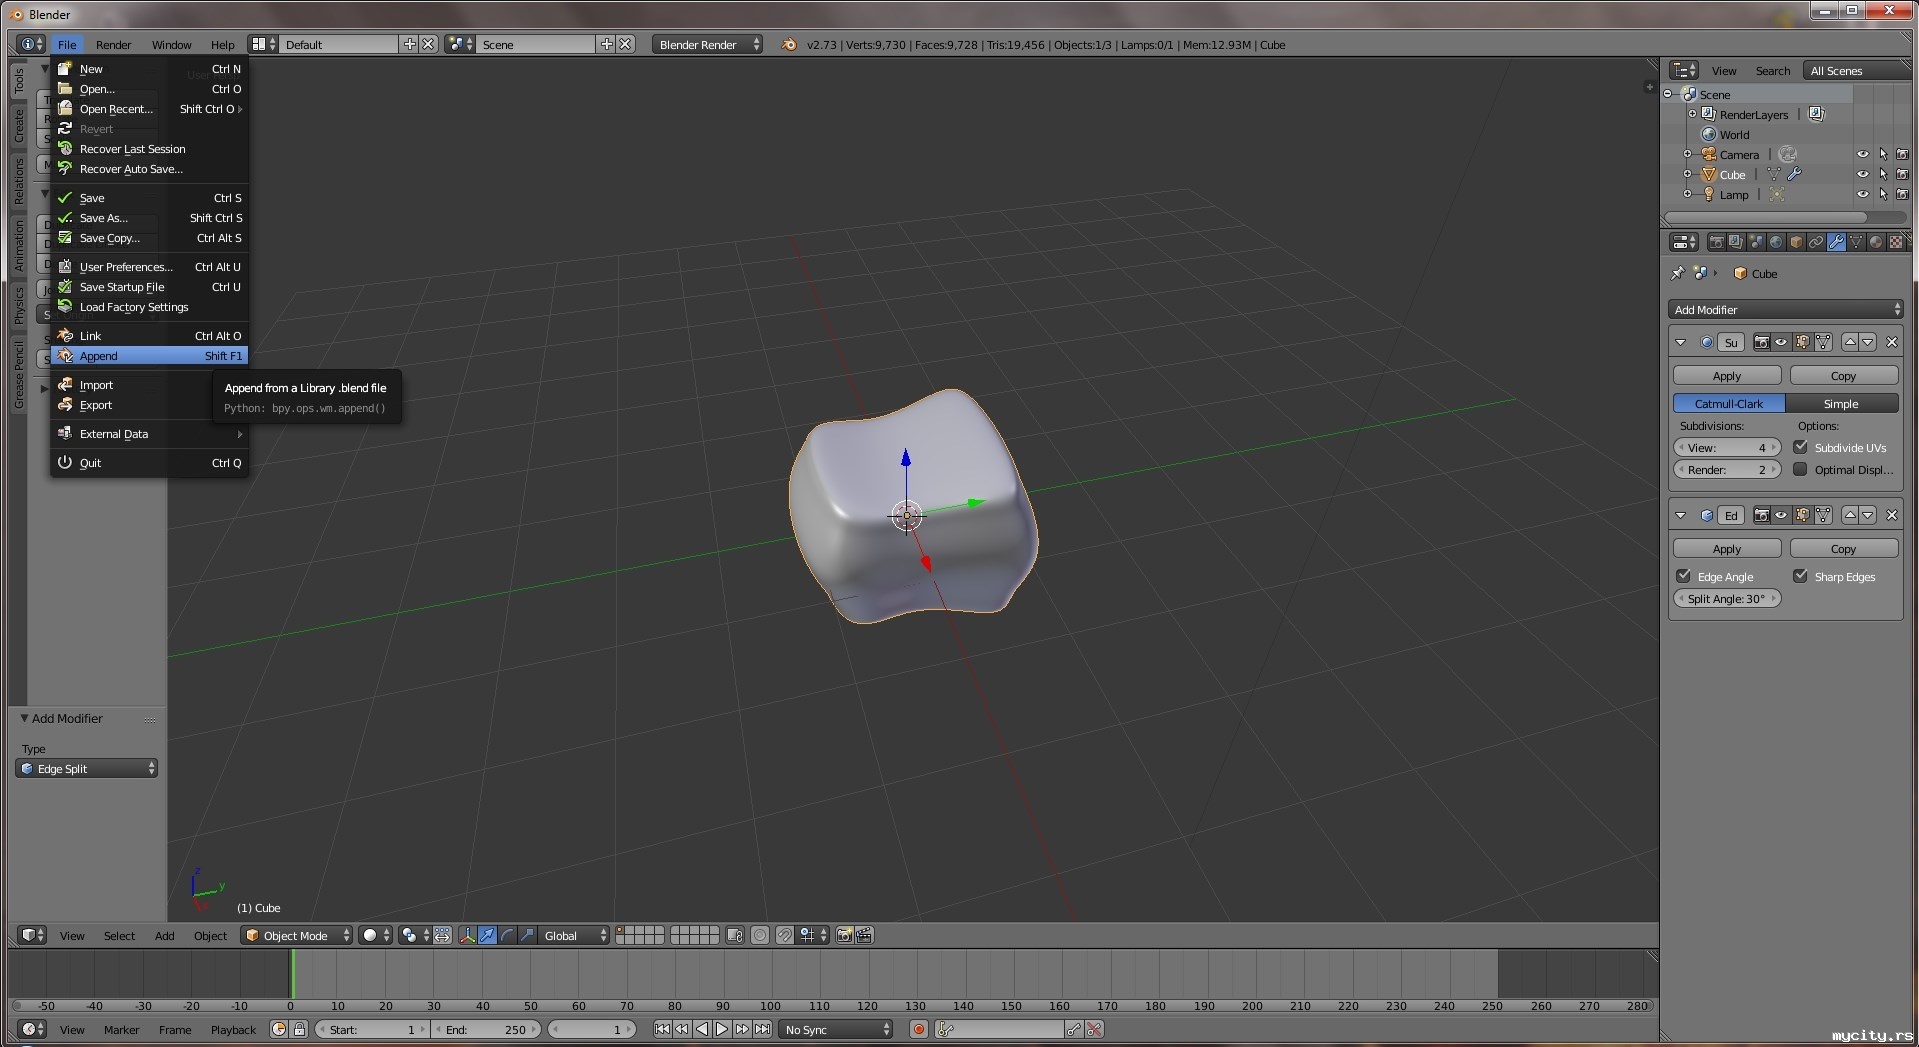
Task: Select User Preferences in File menu
Action: [150, 267]
